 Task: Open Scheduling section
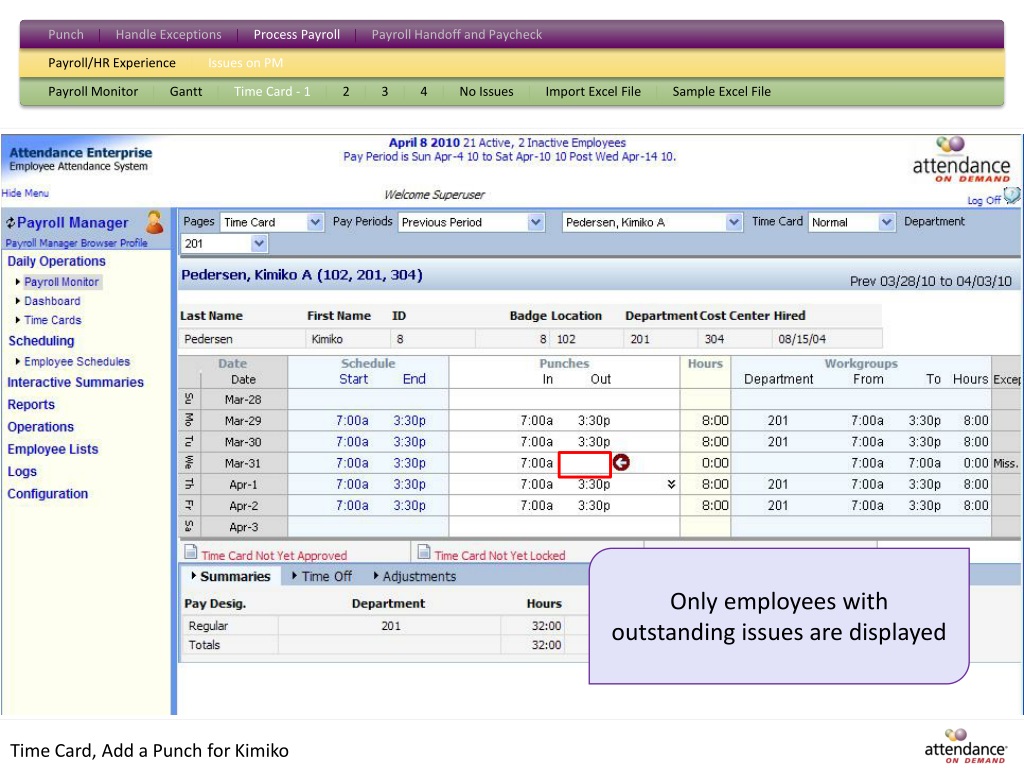tap(41, 341)
